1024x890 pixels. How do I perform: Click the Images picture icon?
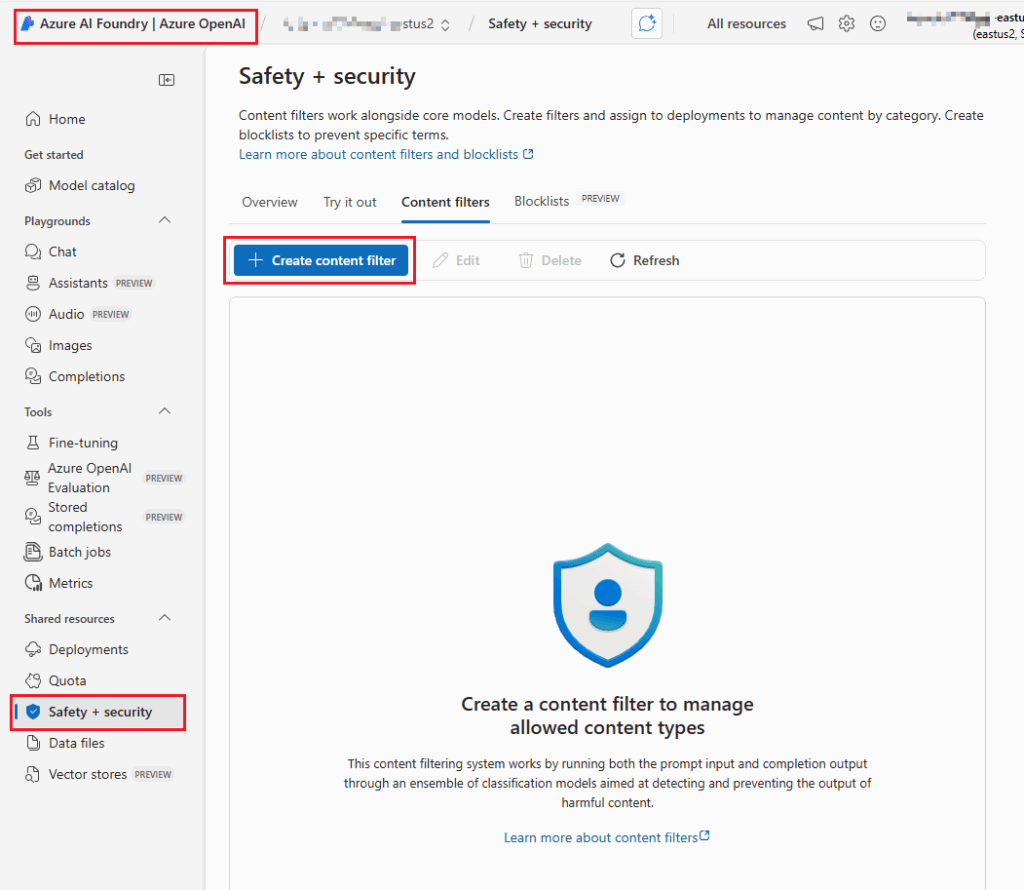(x=33, y=345)
